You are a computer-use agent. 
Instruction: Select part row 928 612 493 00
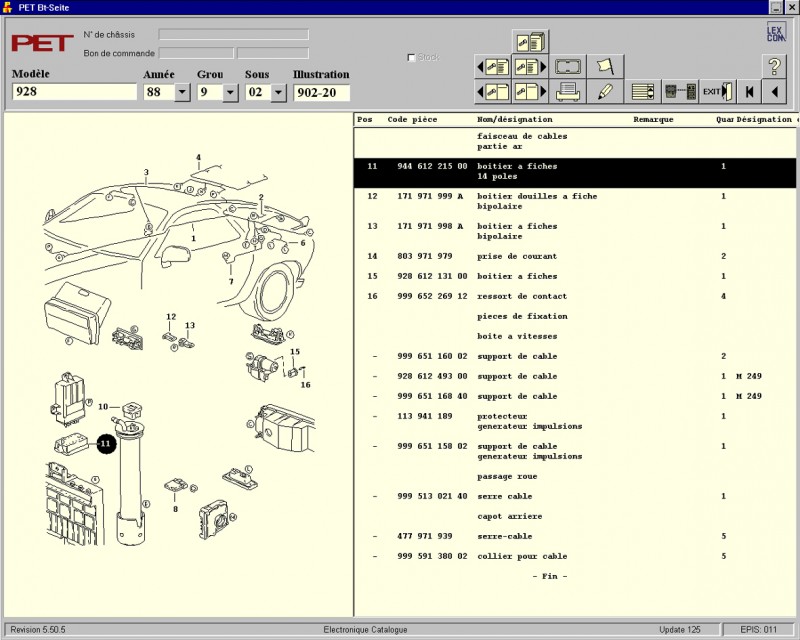coord(575,376)
